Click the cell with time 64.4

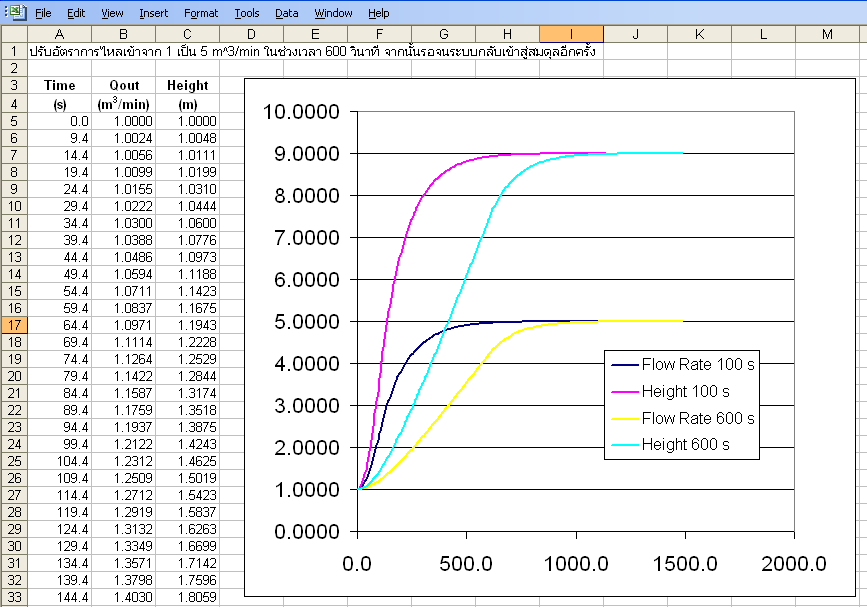tap(59, 325)
